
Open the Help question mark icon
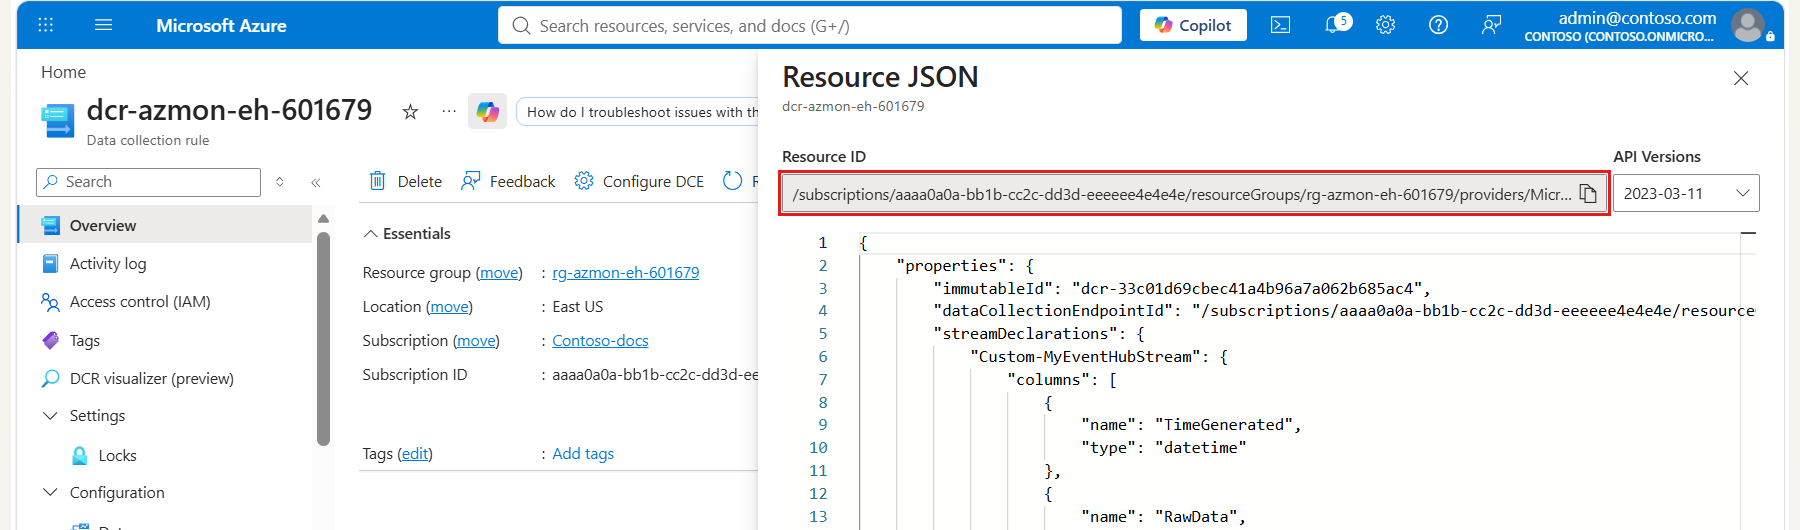coord(1438,25)
